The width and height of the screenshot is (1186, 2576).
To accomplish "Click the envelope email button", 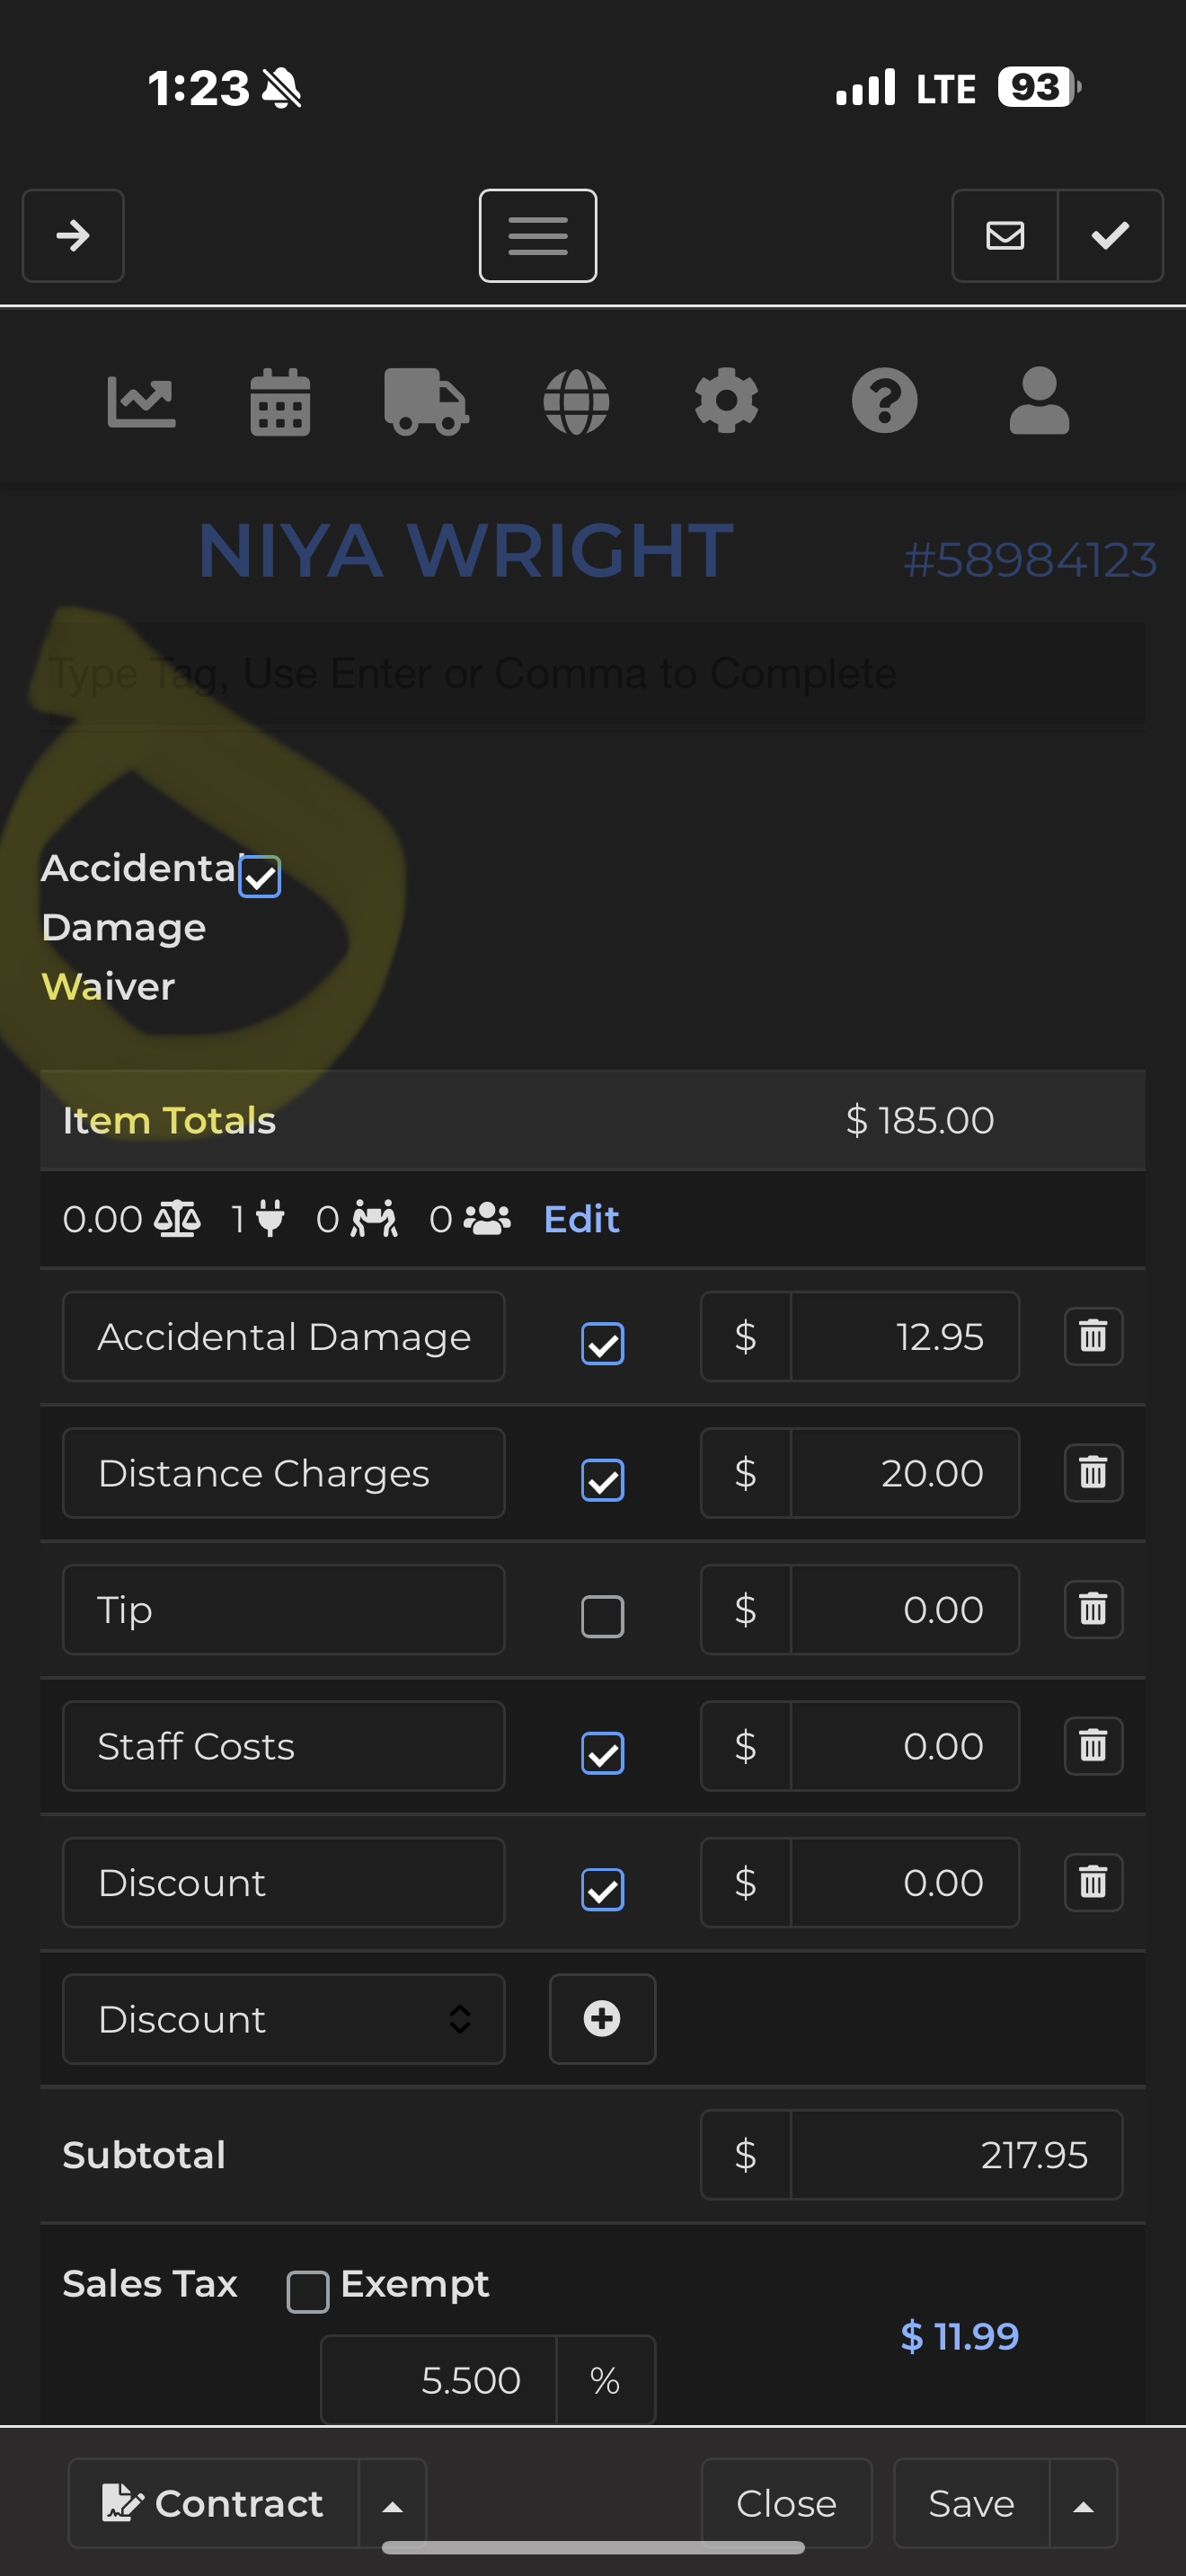I will tap(1005, 236).
